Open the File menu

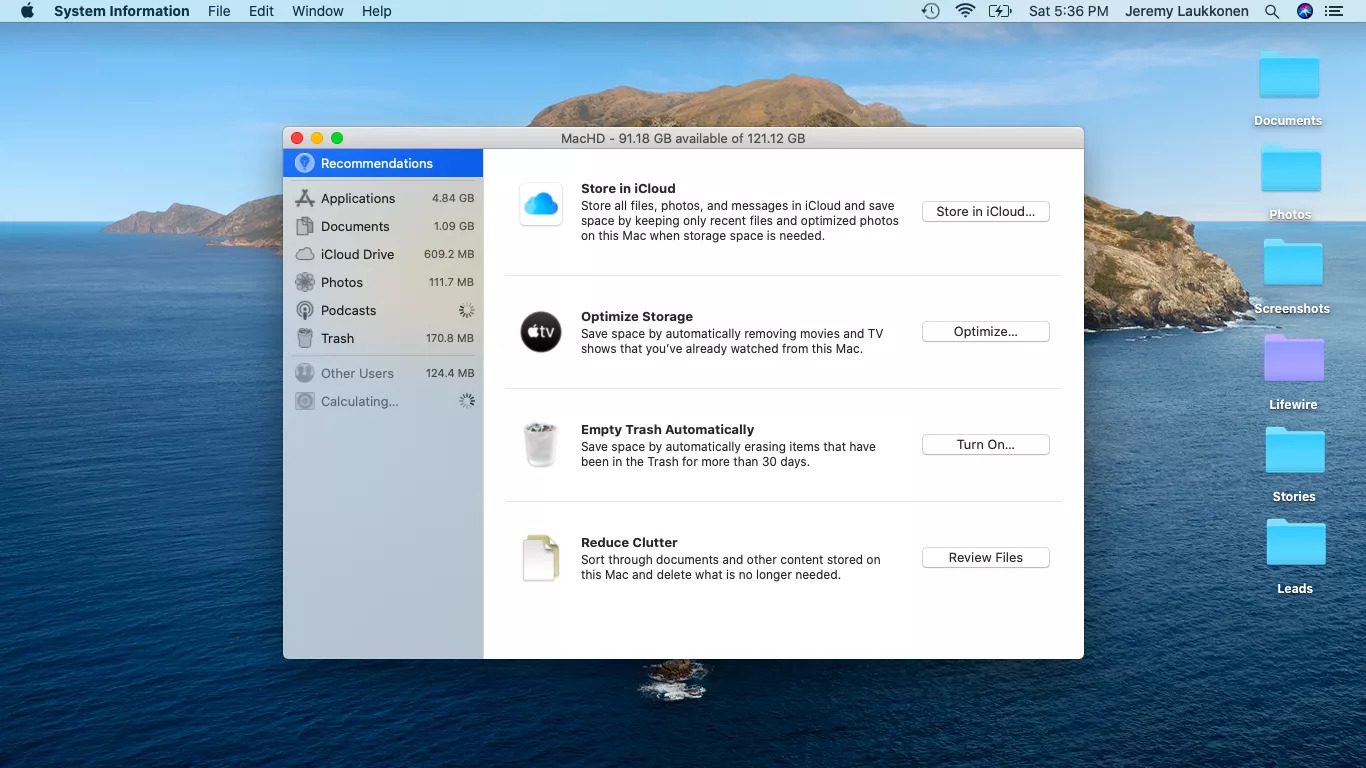[219, 11]
